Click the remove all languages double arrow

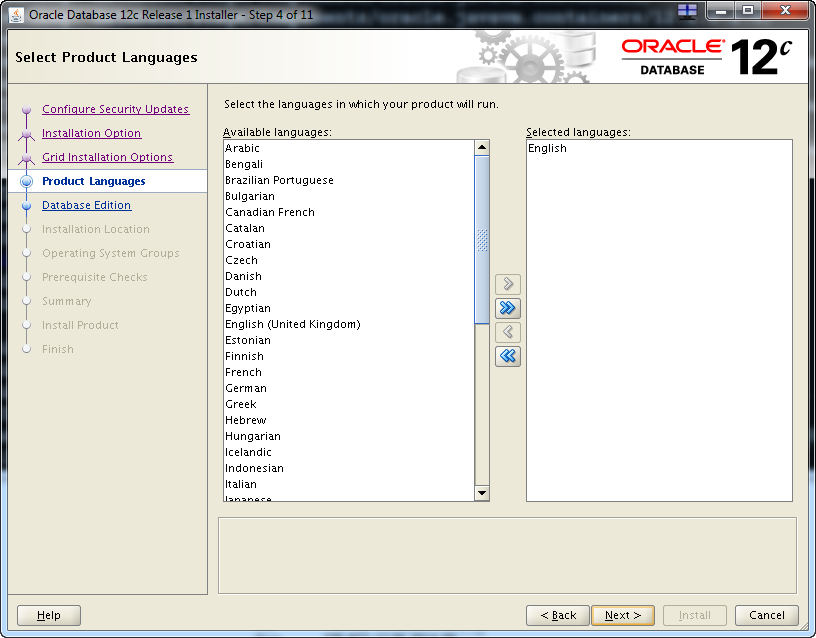pos(508,356)
